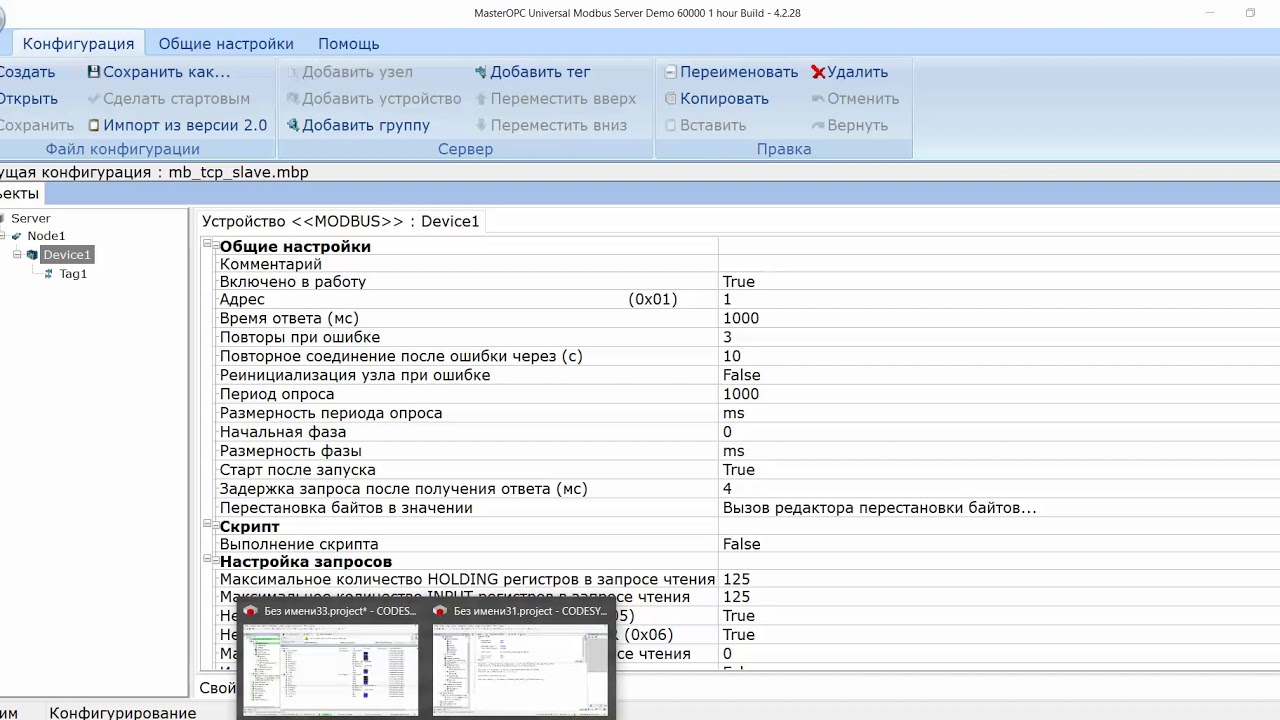Image resolution: width=1280 pixels, height=720 pixels.
Task: Click the Redo (Вернуть) icon
Action: pyautogui.click(x=818, y=125)
